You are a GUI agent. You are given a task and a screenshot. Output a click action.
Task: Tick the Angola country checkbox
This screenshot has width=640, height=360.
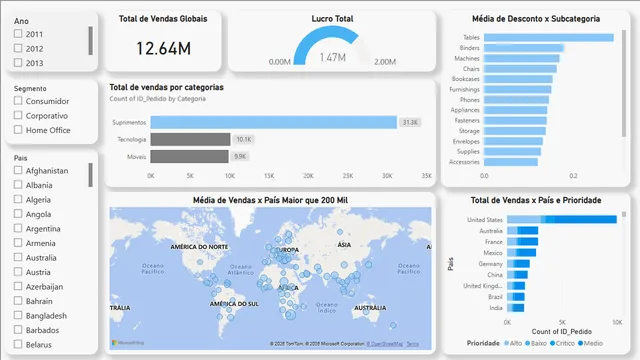[x=18, y=213]
